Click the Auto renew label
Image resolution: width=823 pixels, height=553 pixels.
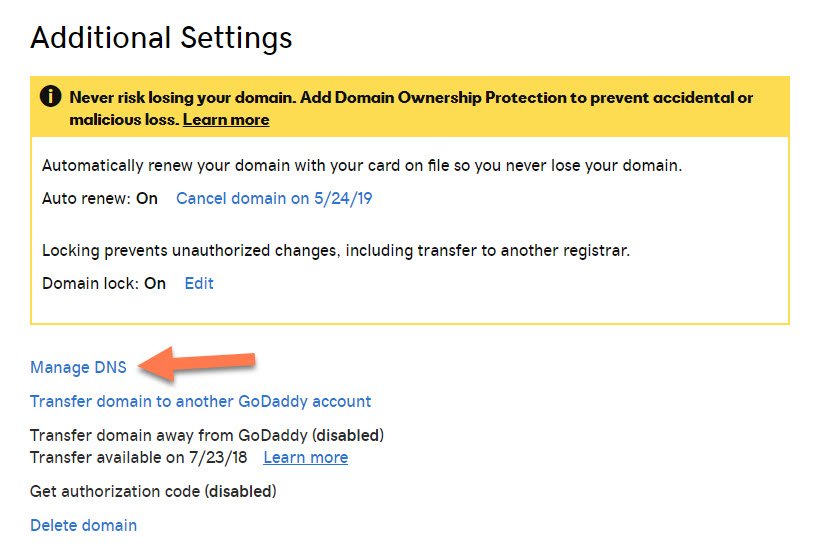coord(86,198)
